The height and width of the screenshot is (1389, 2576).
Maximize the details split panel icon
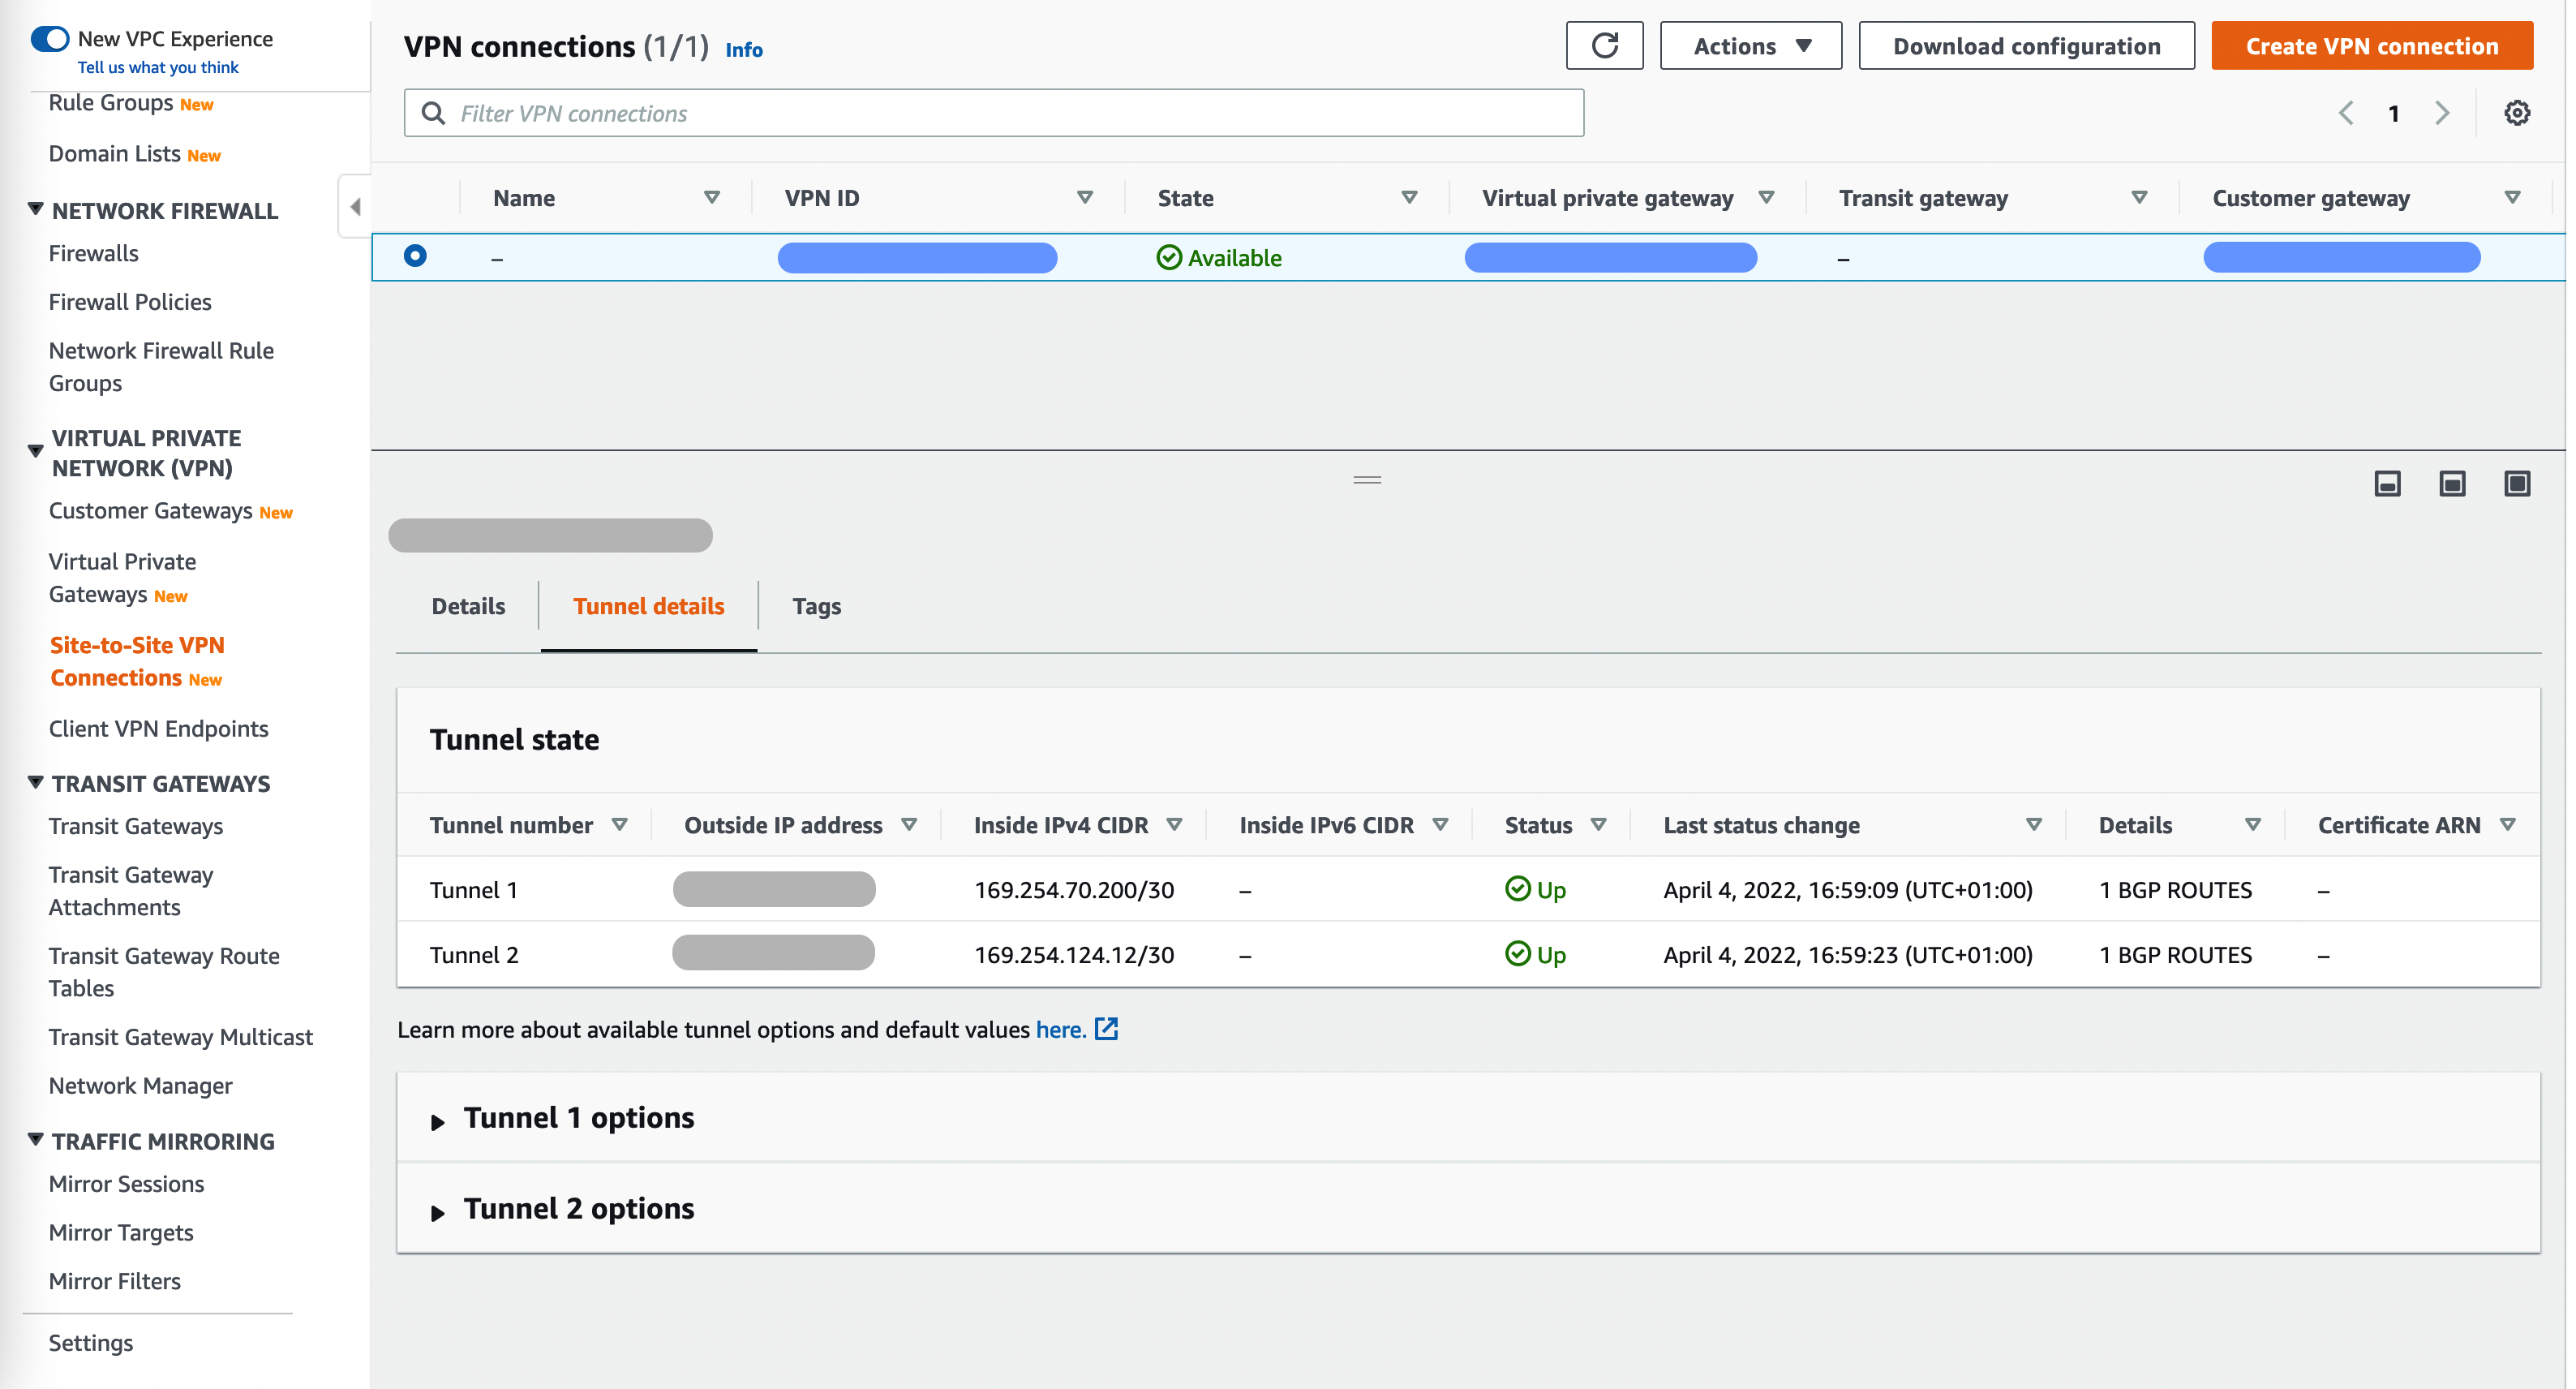point(2516,484)
